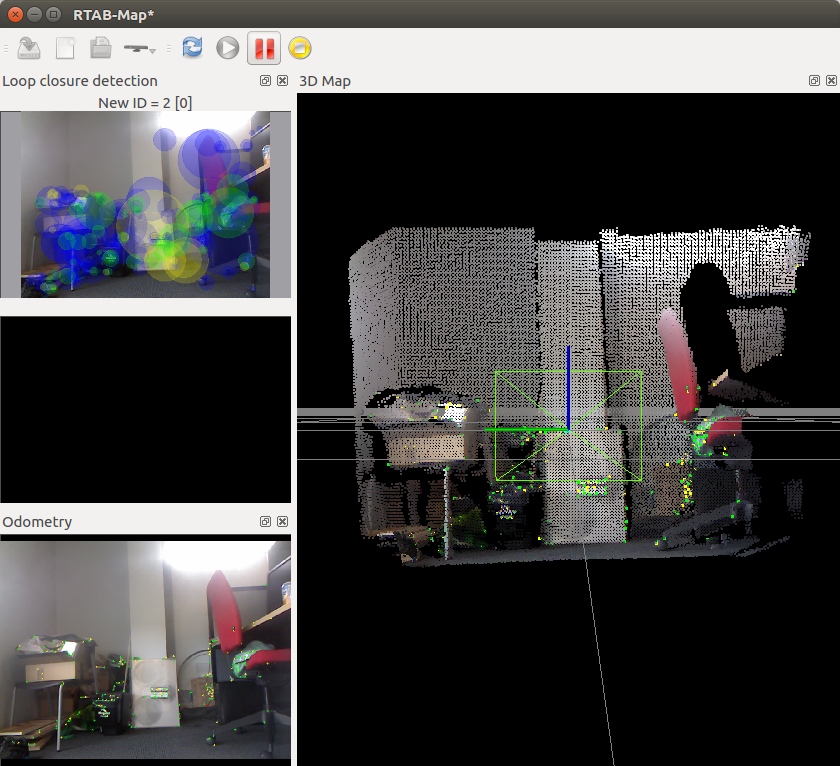Click the New database page icon
Viewport: 840px width, 766px height.
(x=65, y=47)
